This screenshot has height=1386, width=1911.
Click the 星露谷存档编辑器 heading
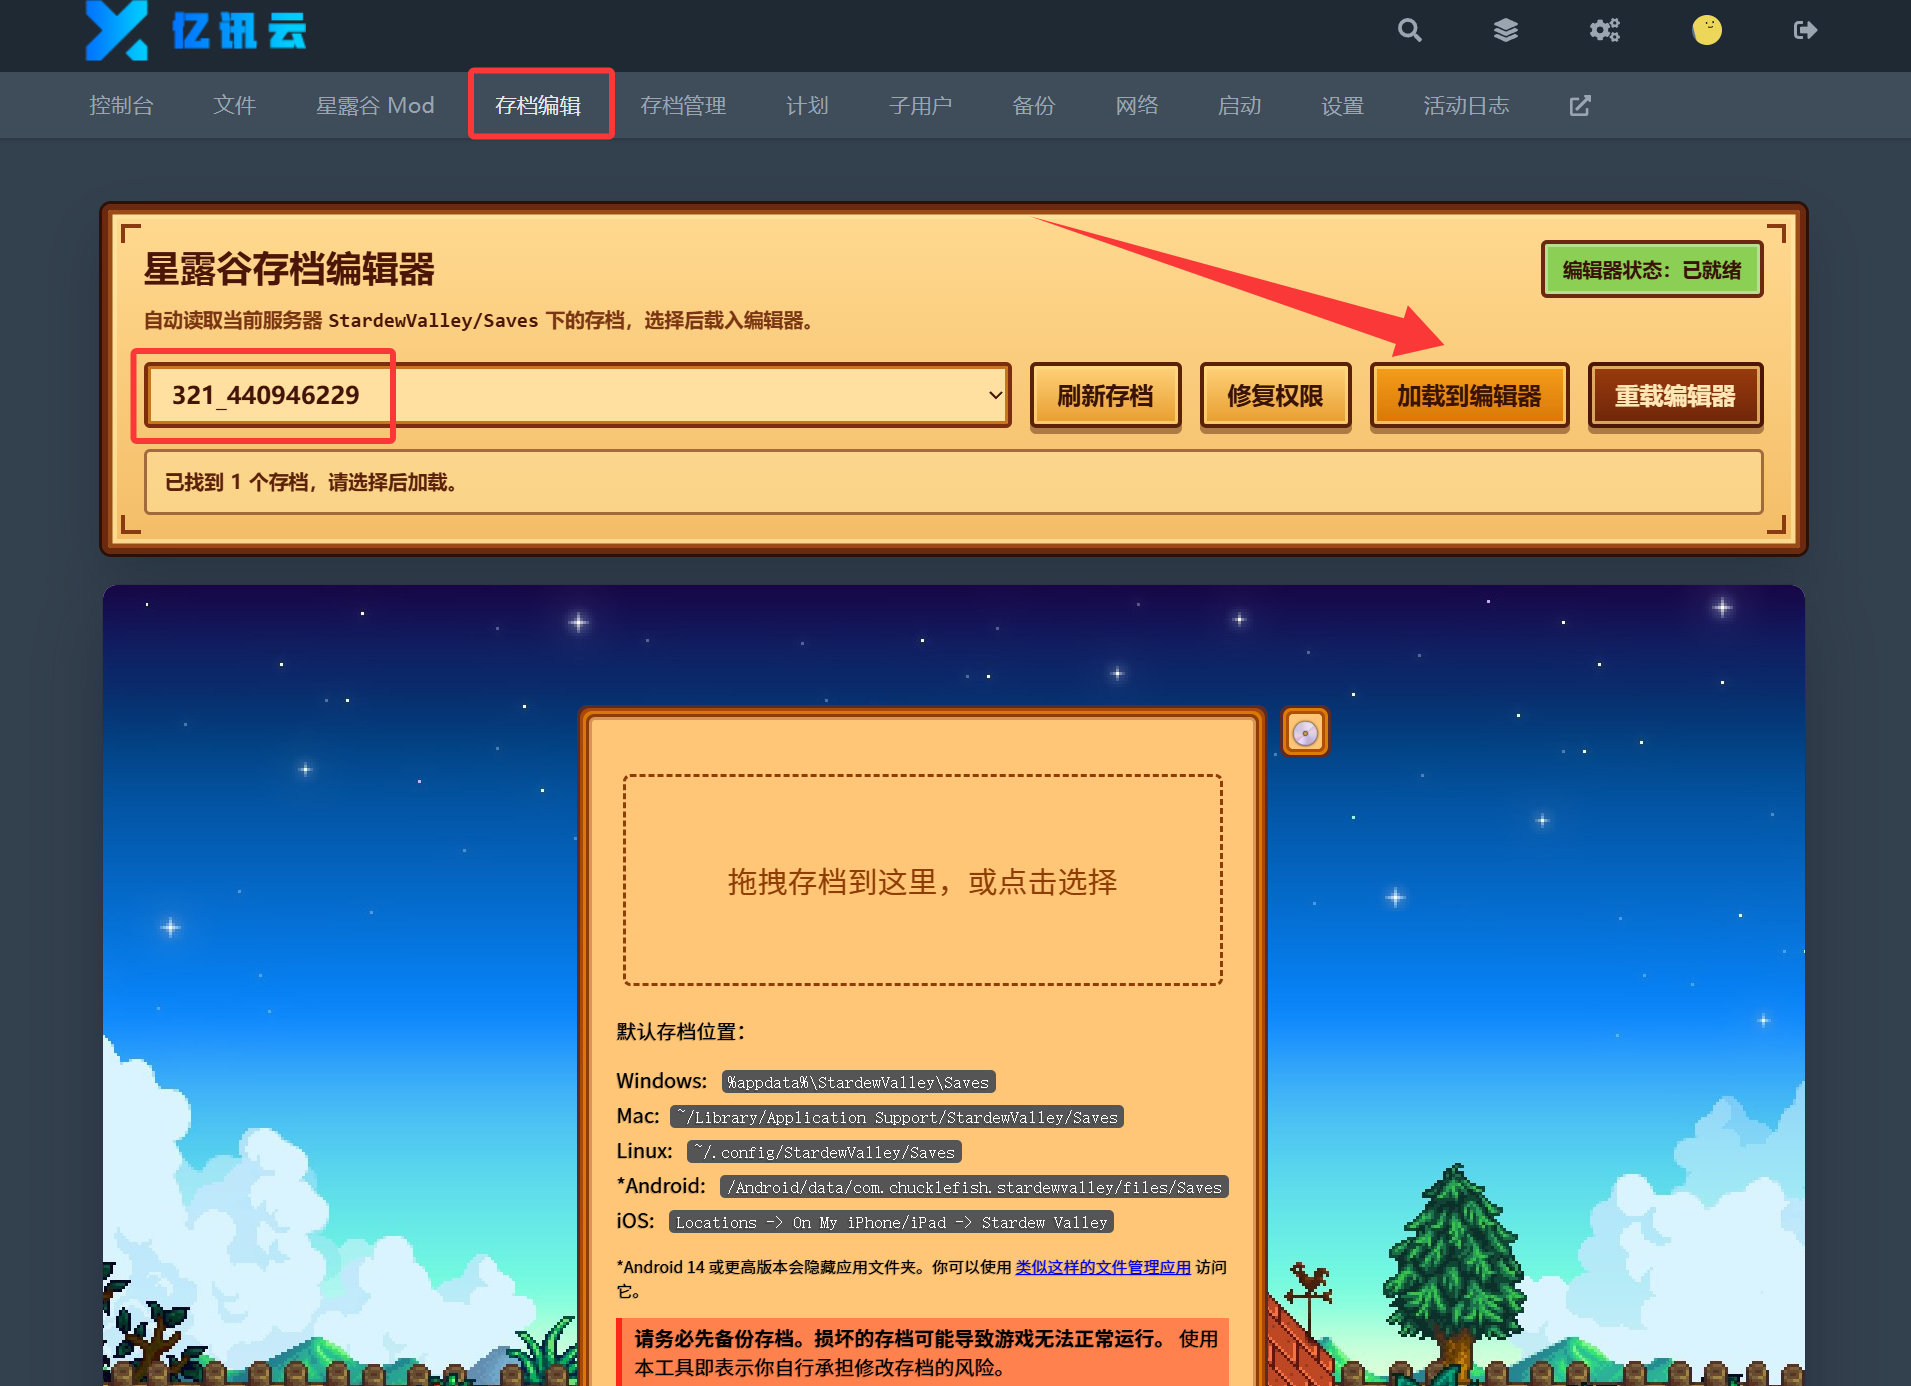289,270
